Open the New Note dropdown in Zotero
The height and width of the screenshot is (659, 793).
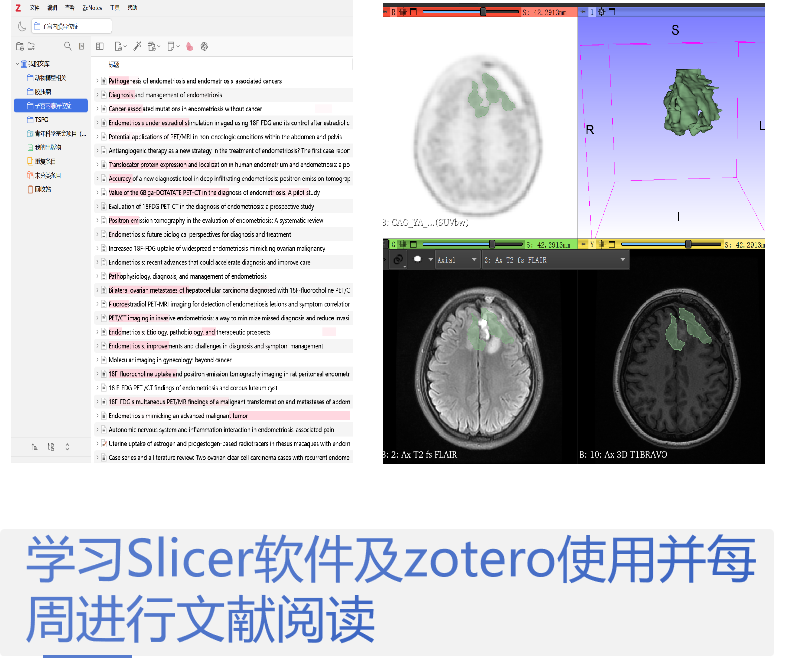coord(173,47)
